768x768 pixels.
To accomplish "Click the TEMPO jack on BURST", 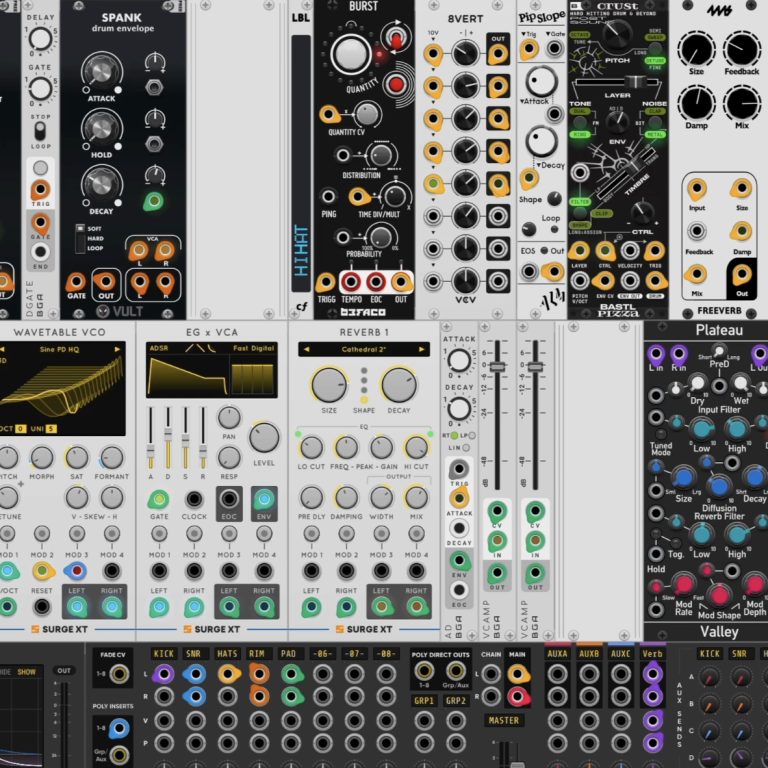I will 351,282.
